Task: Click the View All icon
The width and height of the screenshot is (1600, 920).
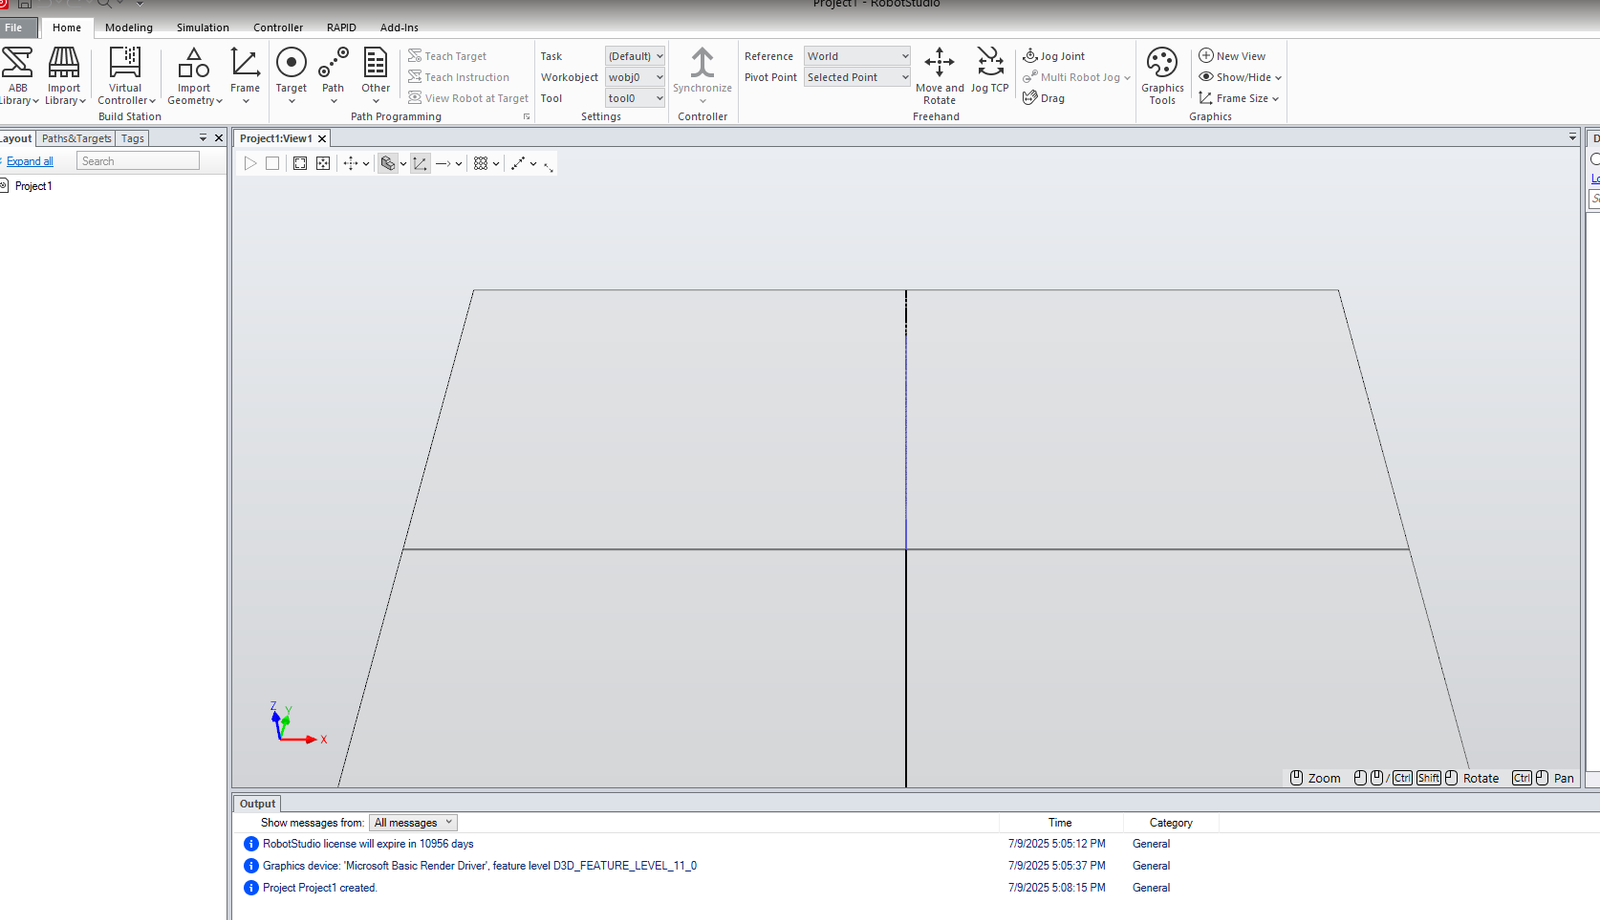Action: point(300,163)
